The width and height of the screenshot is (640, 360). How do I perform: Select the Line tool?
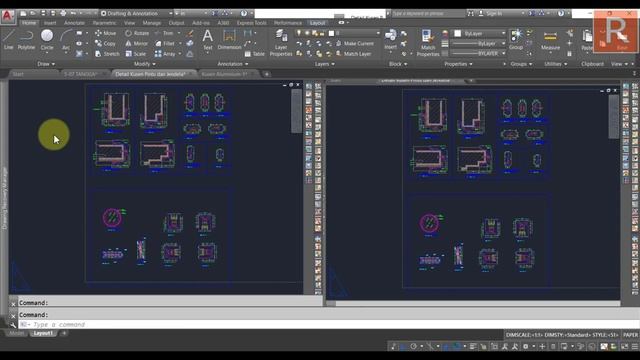tap(9, 40)
